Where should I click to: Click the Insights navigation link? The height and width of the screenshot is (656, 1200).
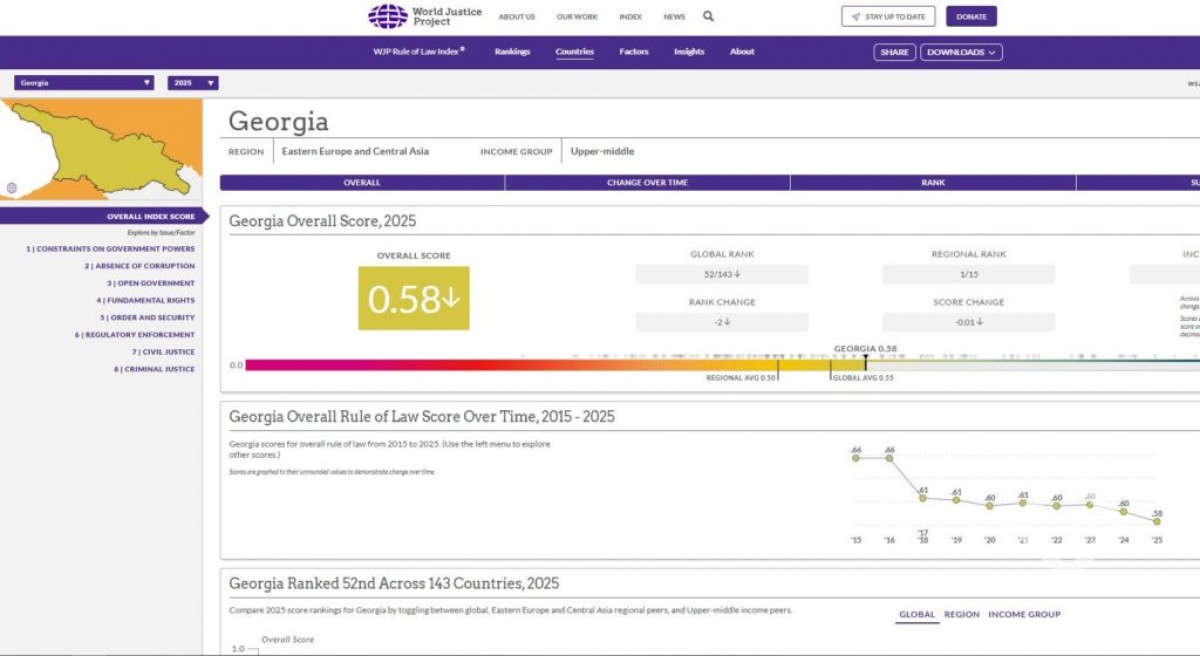coord(689,52)
